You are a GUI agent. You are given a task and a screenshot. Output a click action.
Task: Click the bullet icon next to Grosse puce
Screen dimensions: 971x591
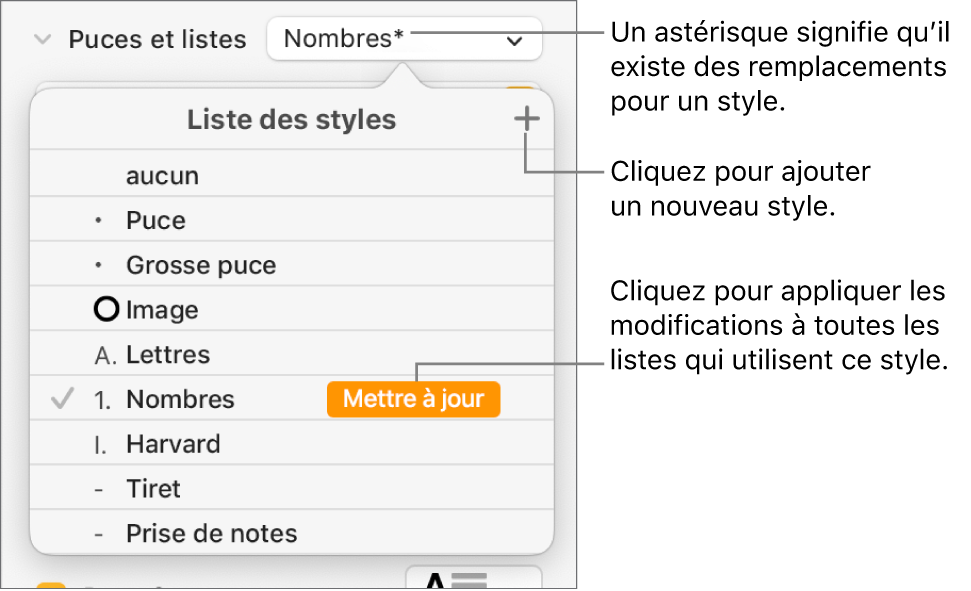(98, 266)
